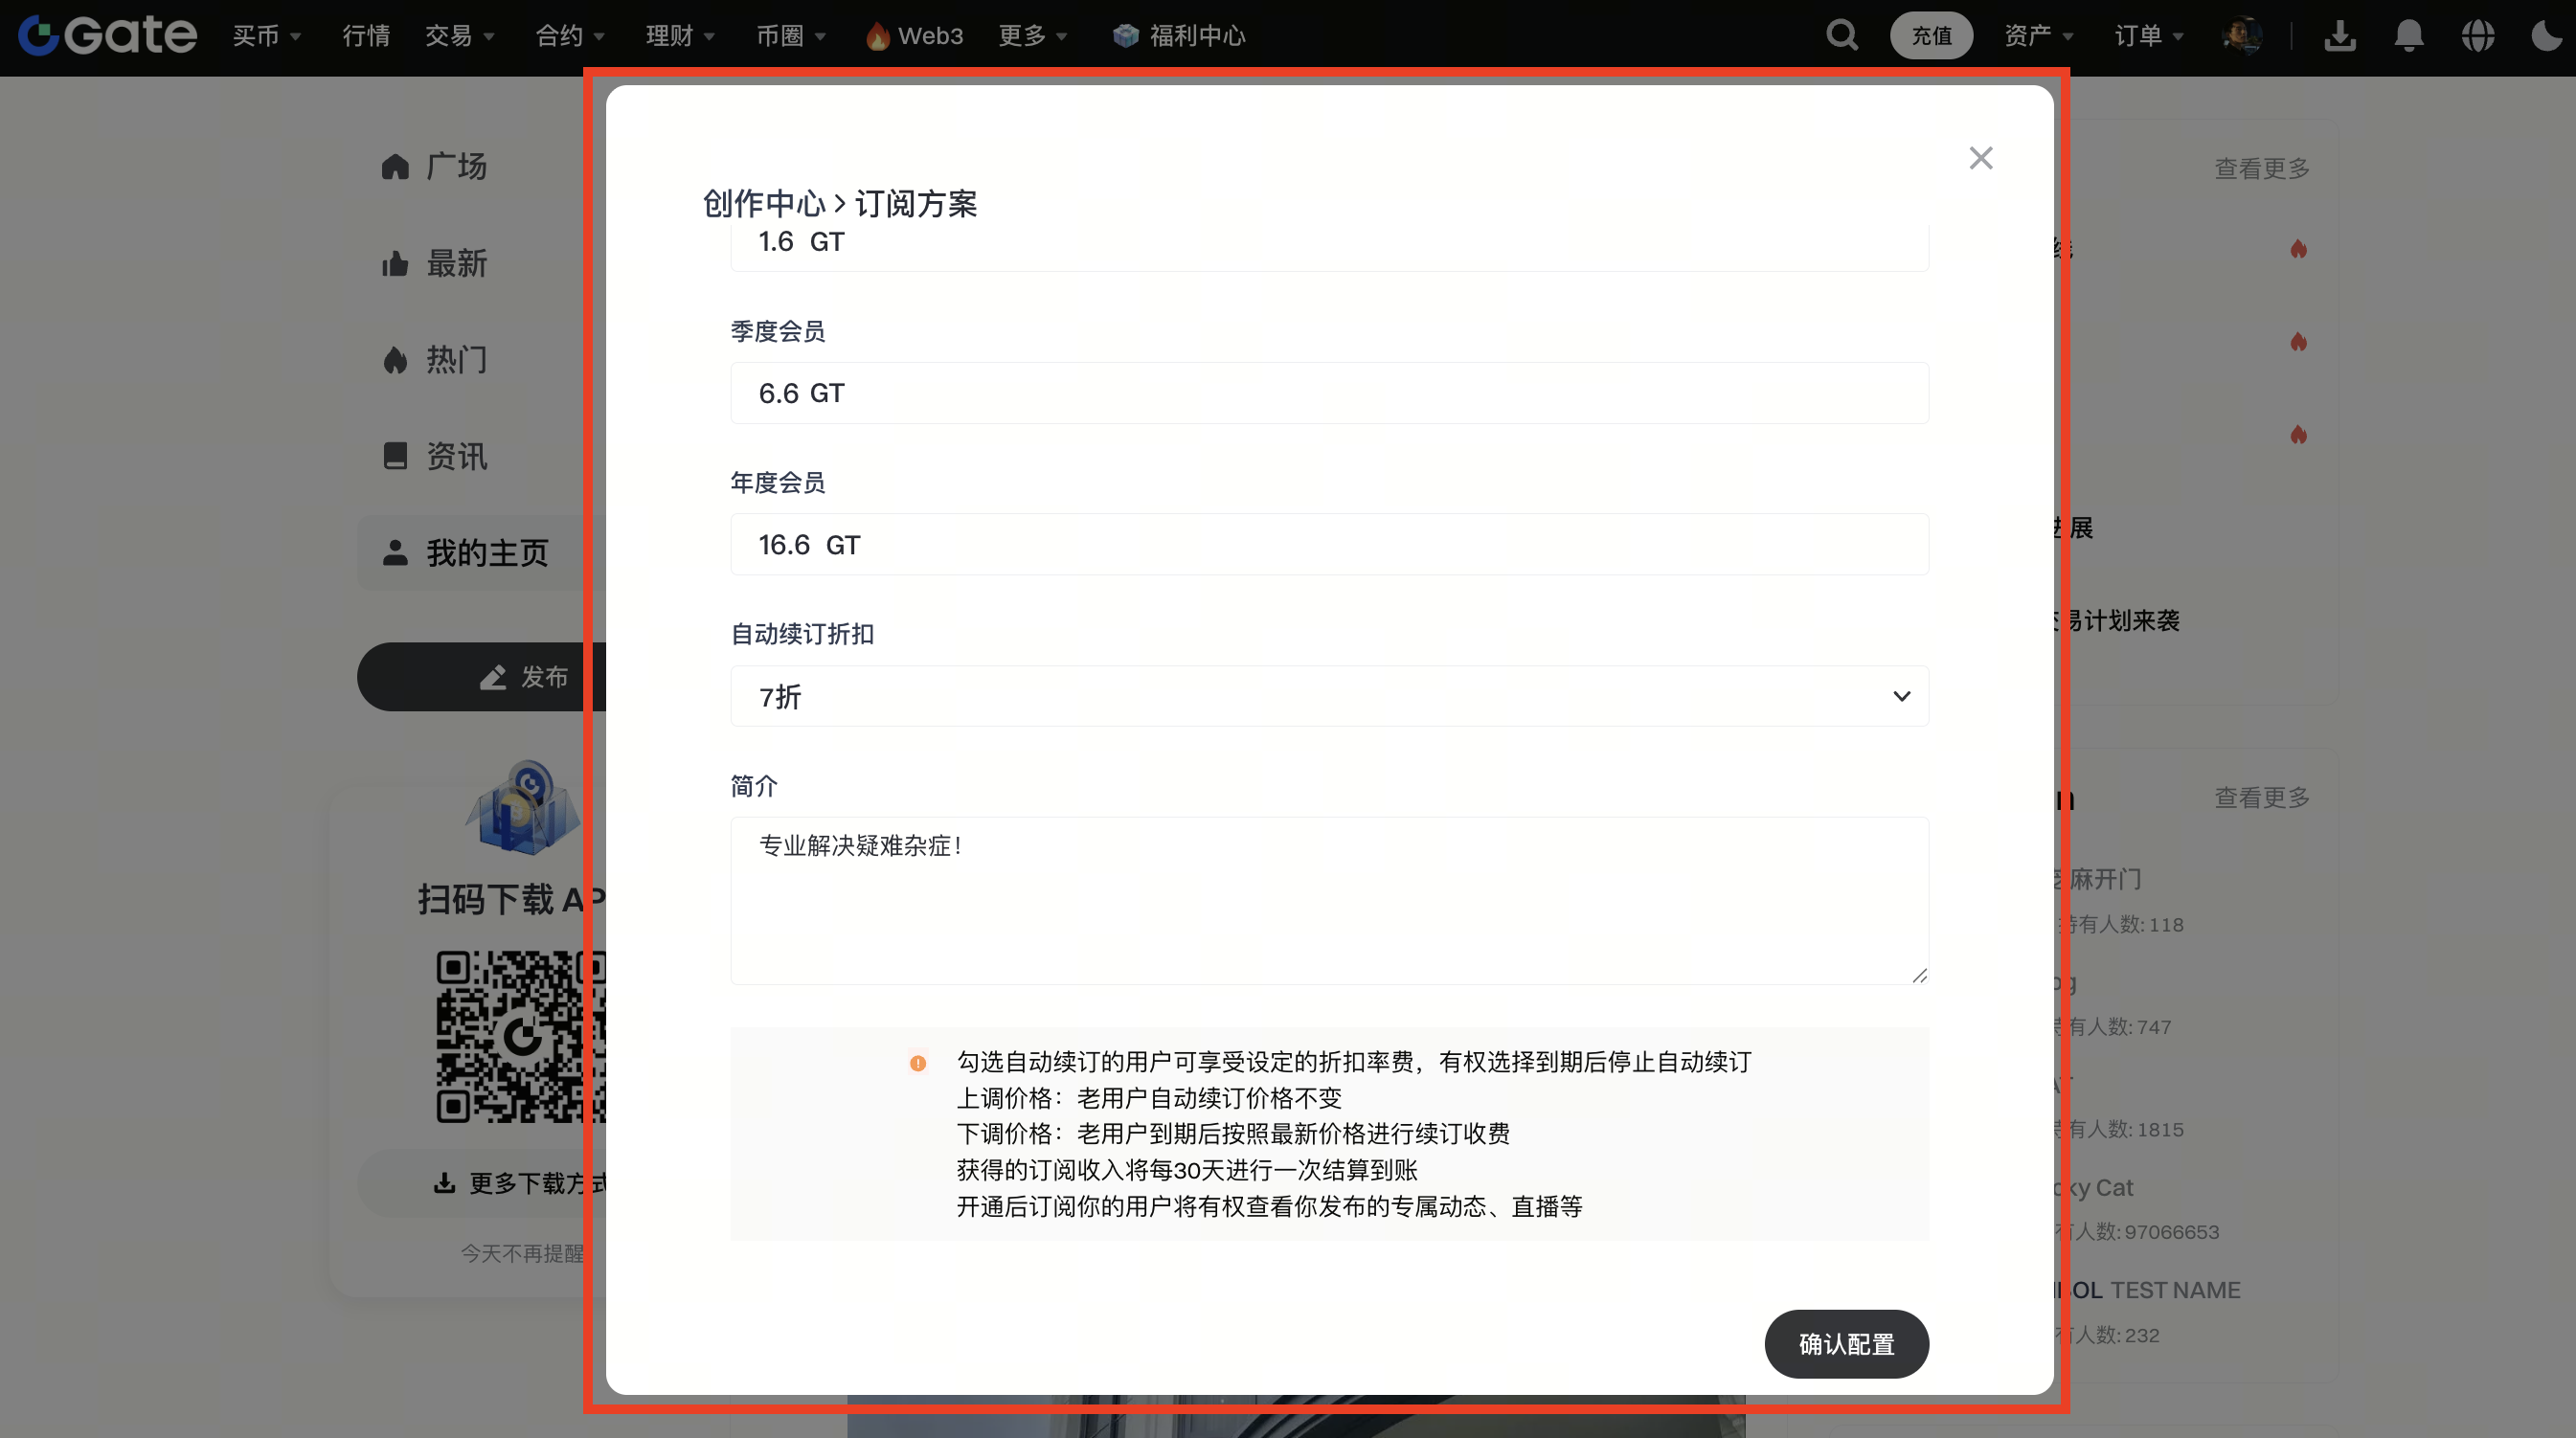
Task: Click the 确认配置 button
Action: [x=1846, y=1344]
